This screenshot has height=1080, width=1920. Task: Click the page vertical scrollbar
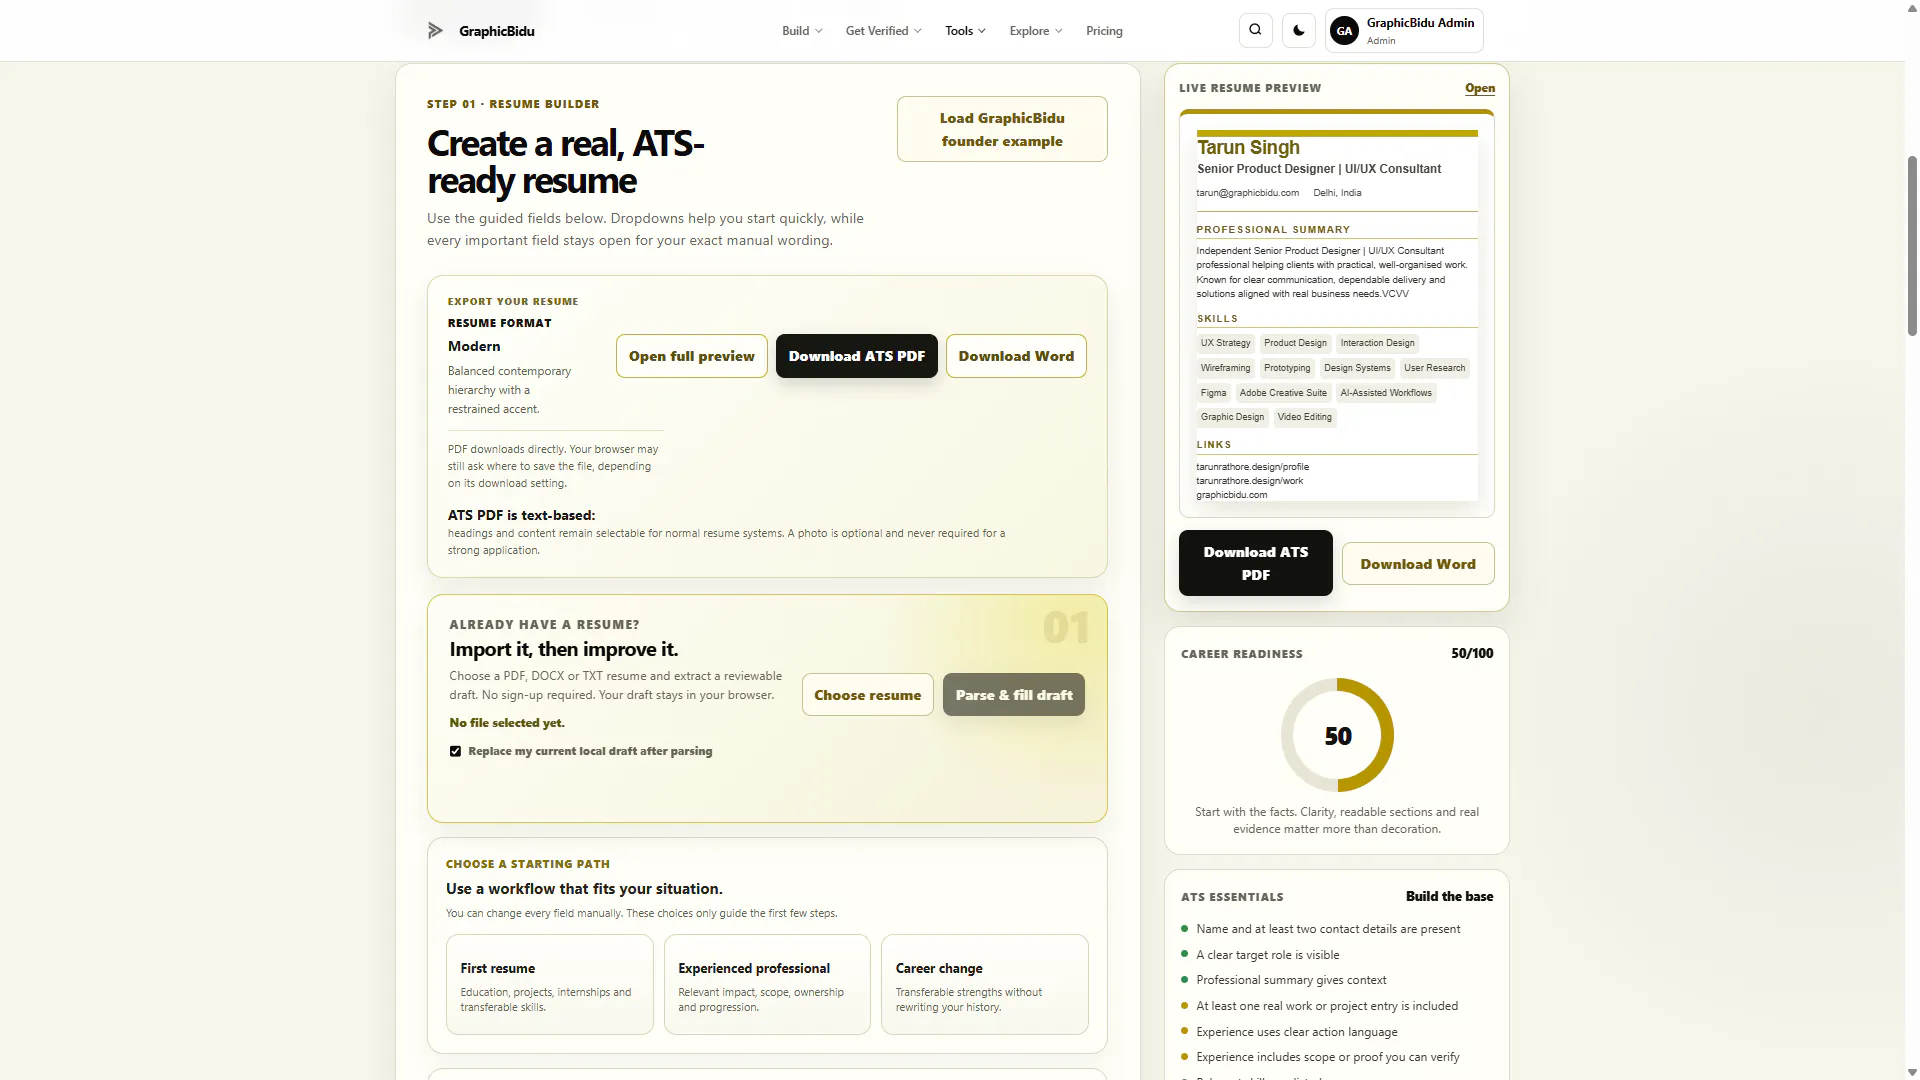(x=1912, y=245)
